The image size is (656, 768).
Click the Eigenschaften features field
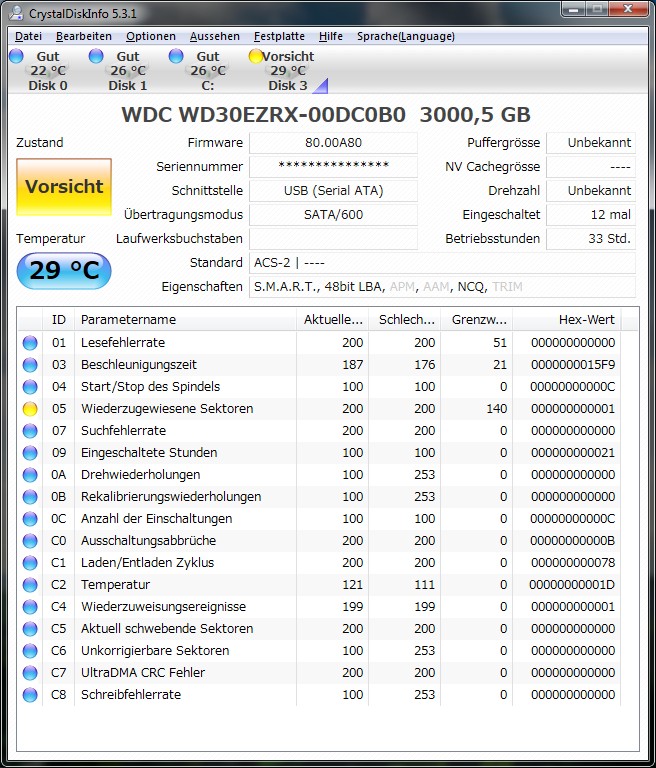coord(442,287)
